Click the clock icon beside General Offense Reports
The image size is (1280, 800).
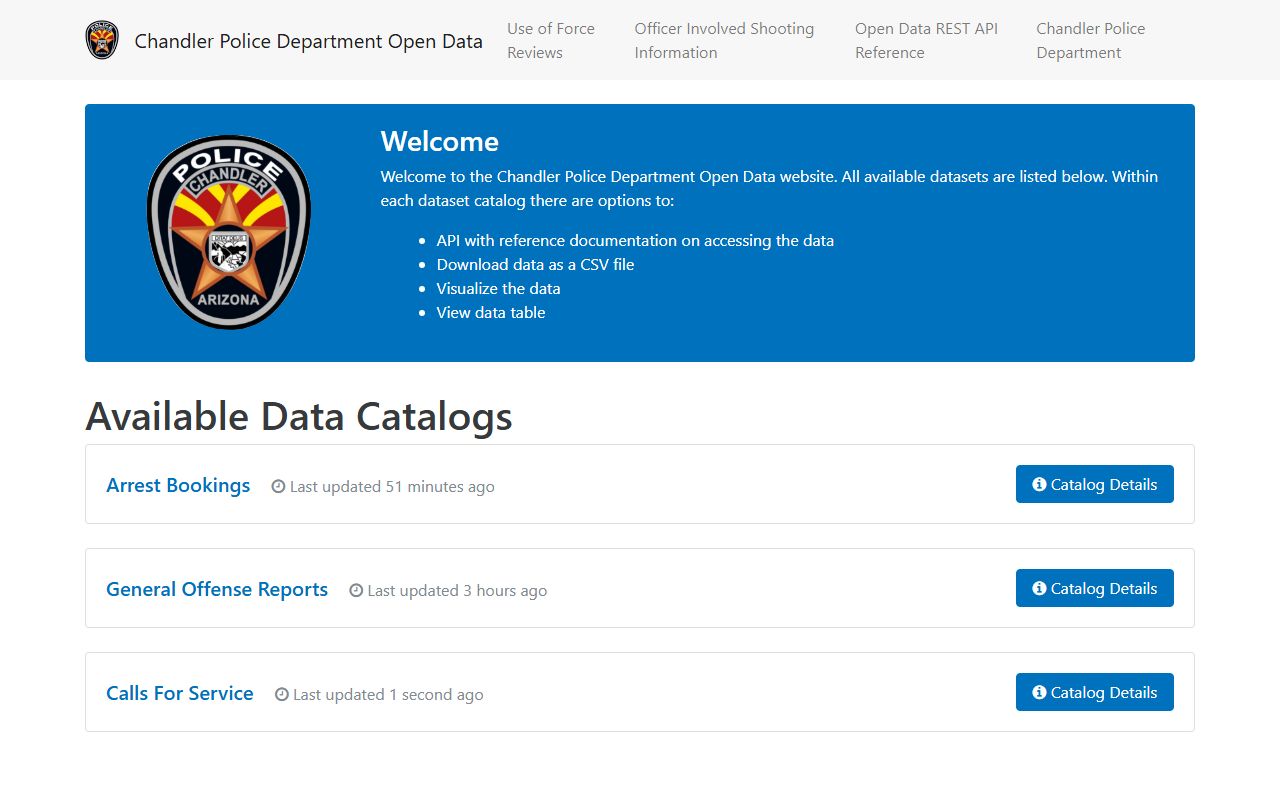356,590
